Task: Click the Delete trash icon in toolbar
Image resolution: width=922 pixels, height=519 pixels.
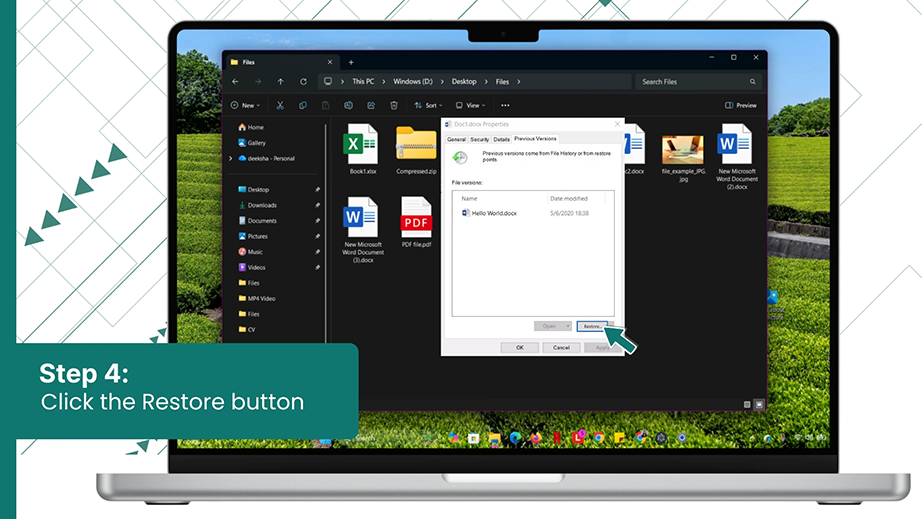Action: [x=394, y=105]
